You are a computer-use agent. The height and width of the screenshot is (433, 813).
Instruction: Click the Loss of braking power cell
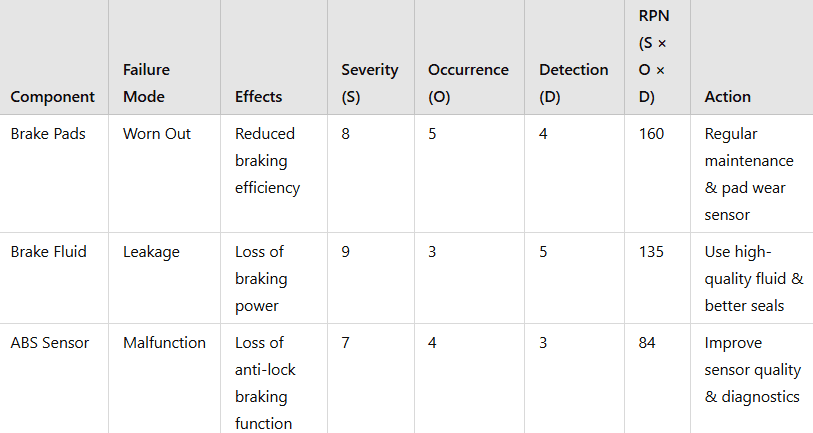[261, 279]
